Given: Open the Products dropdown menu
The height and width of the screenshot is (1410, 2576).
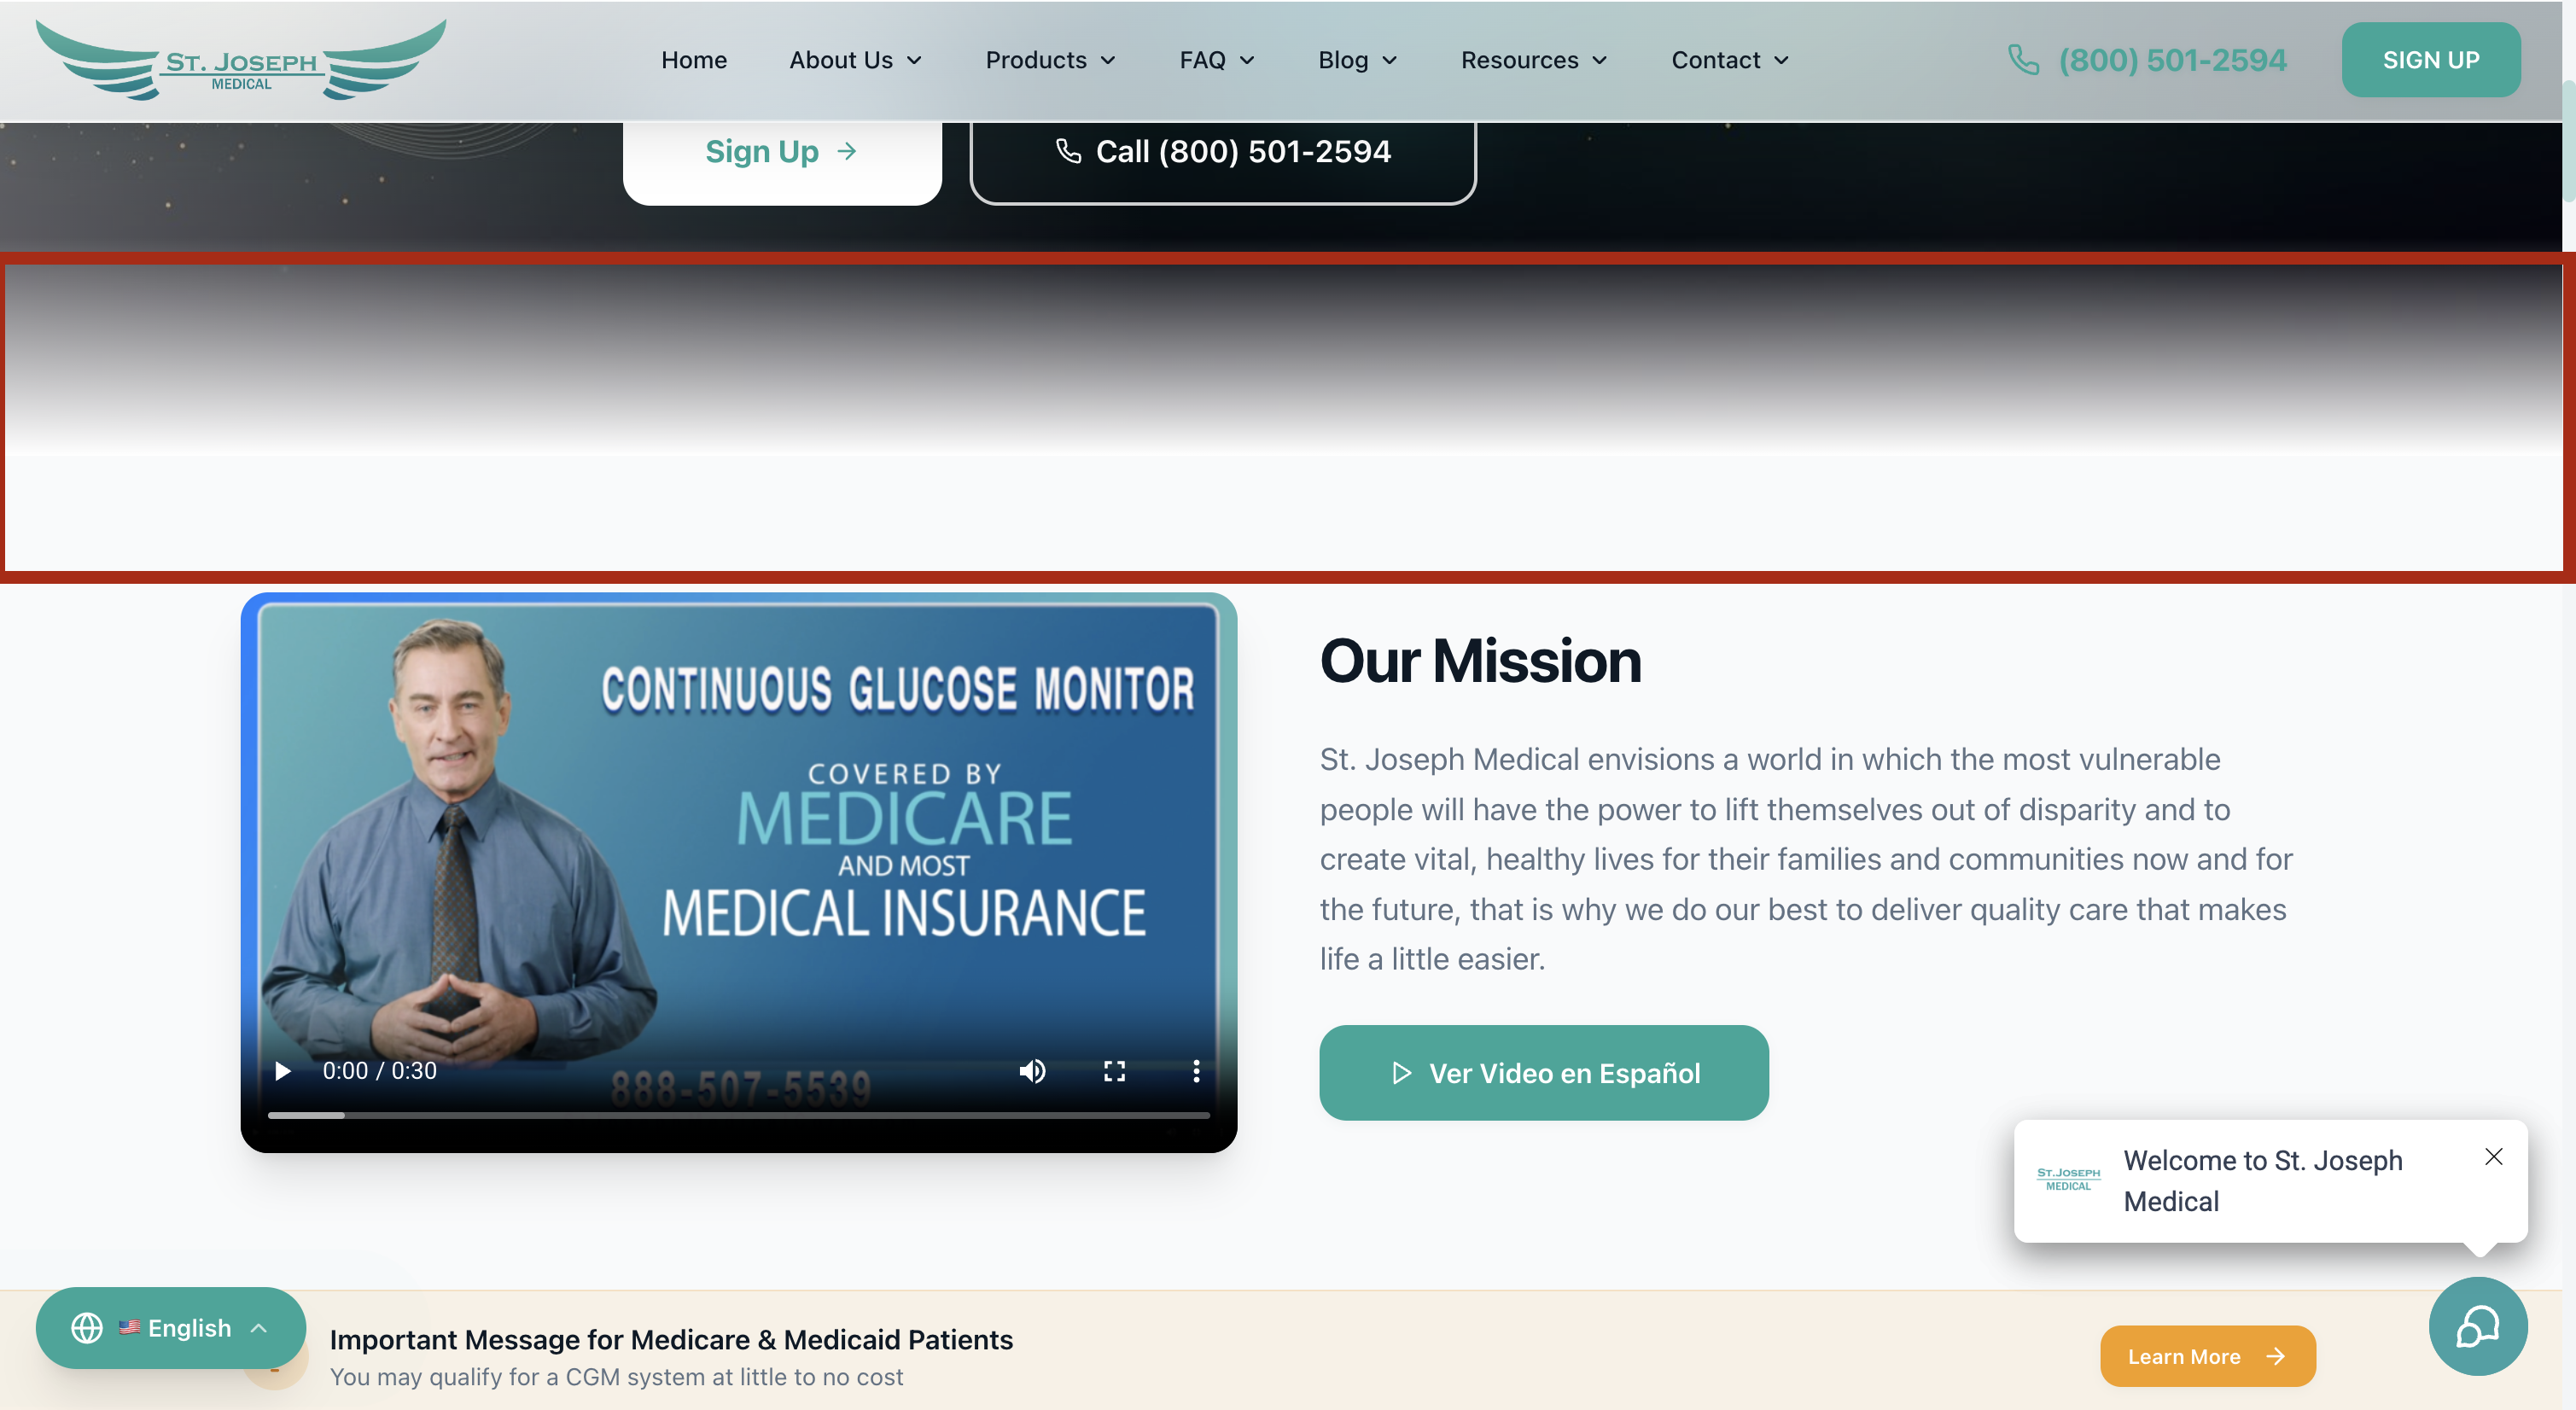Looking at the screenshot, I should tap(1050, 60).
